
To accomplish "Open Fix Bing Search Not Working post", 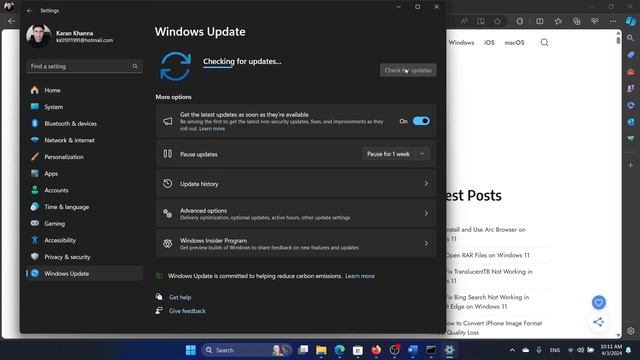I will click(487, 302).
